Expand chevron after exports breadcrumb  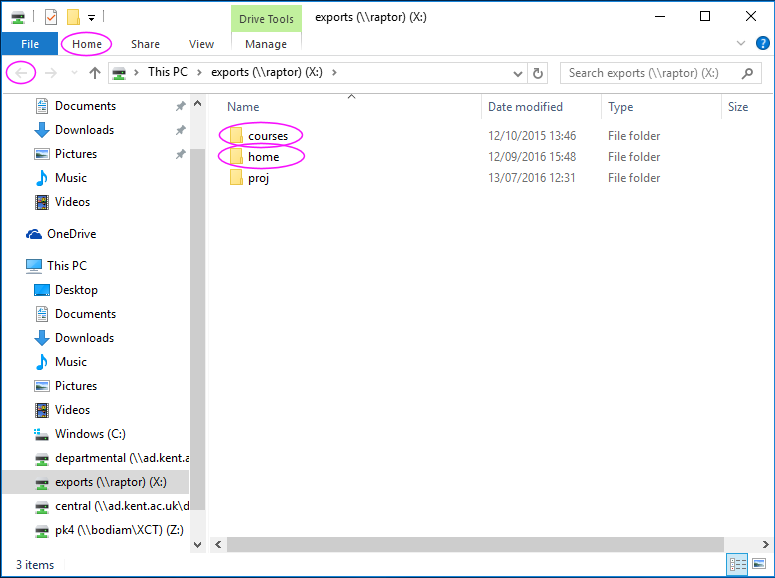pyautogui.click(x=334, y=72)
